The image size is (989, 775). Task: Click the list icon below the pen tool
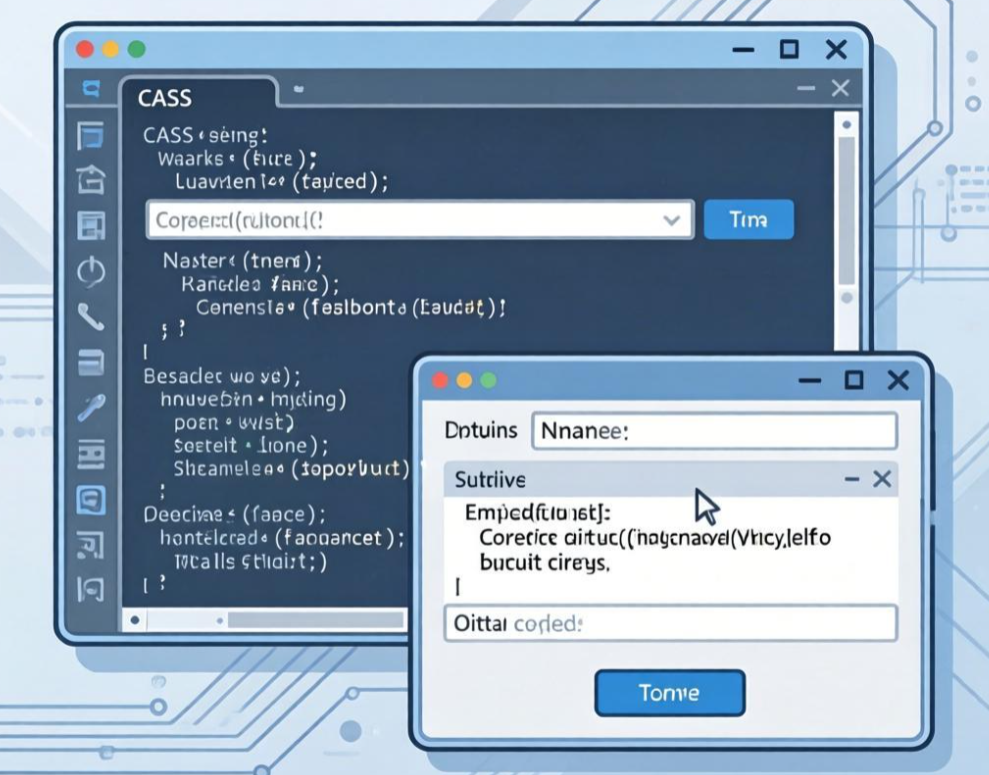[x=92, y=453]
